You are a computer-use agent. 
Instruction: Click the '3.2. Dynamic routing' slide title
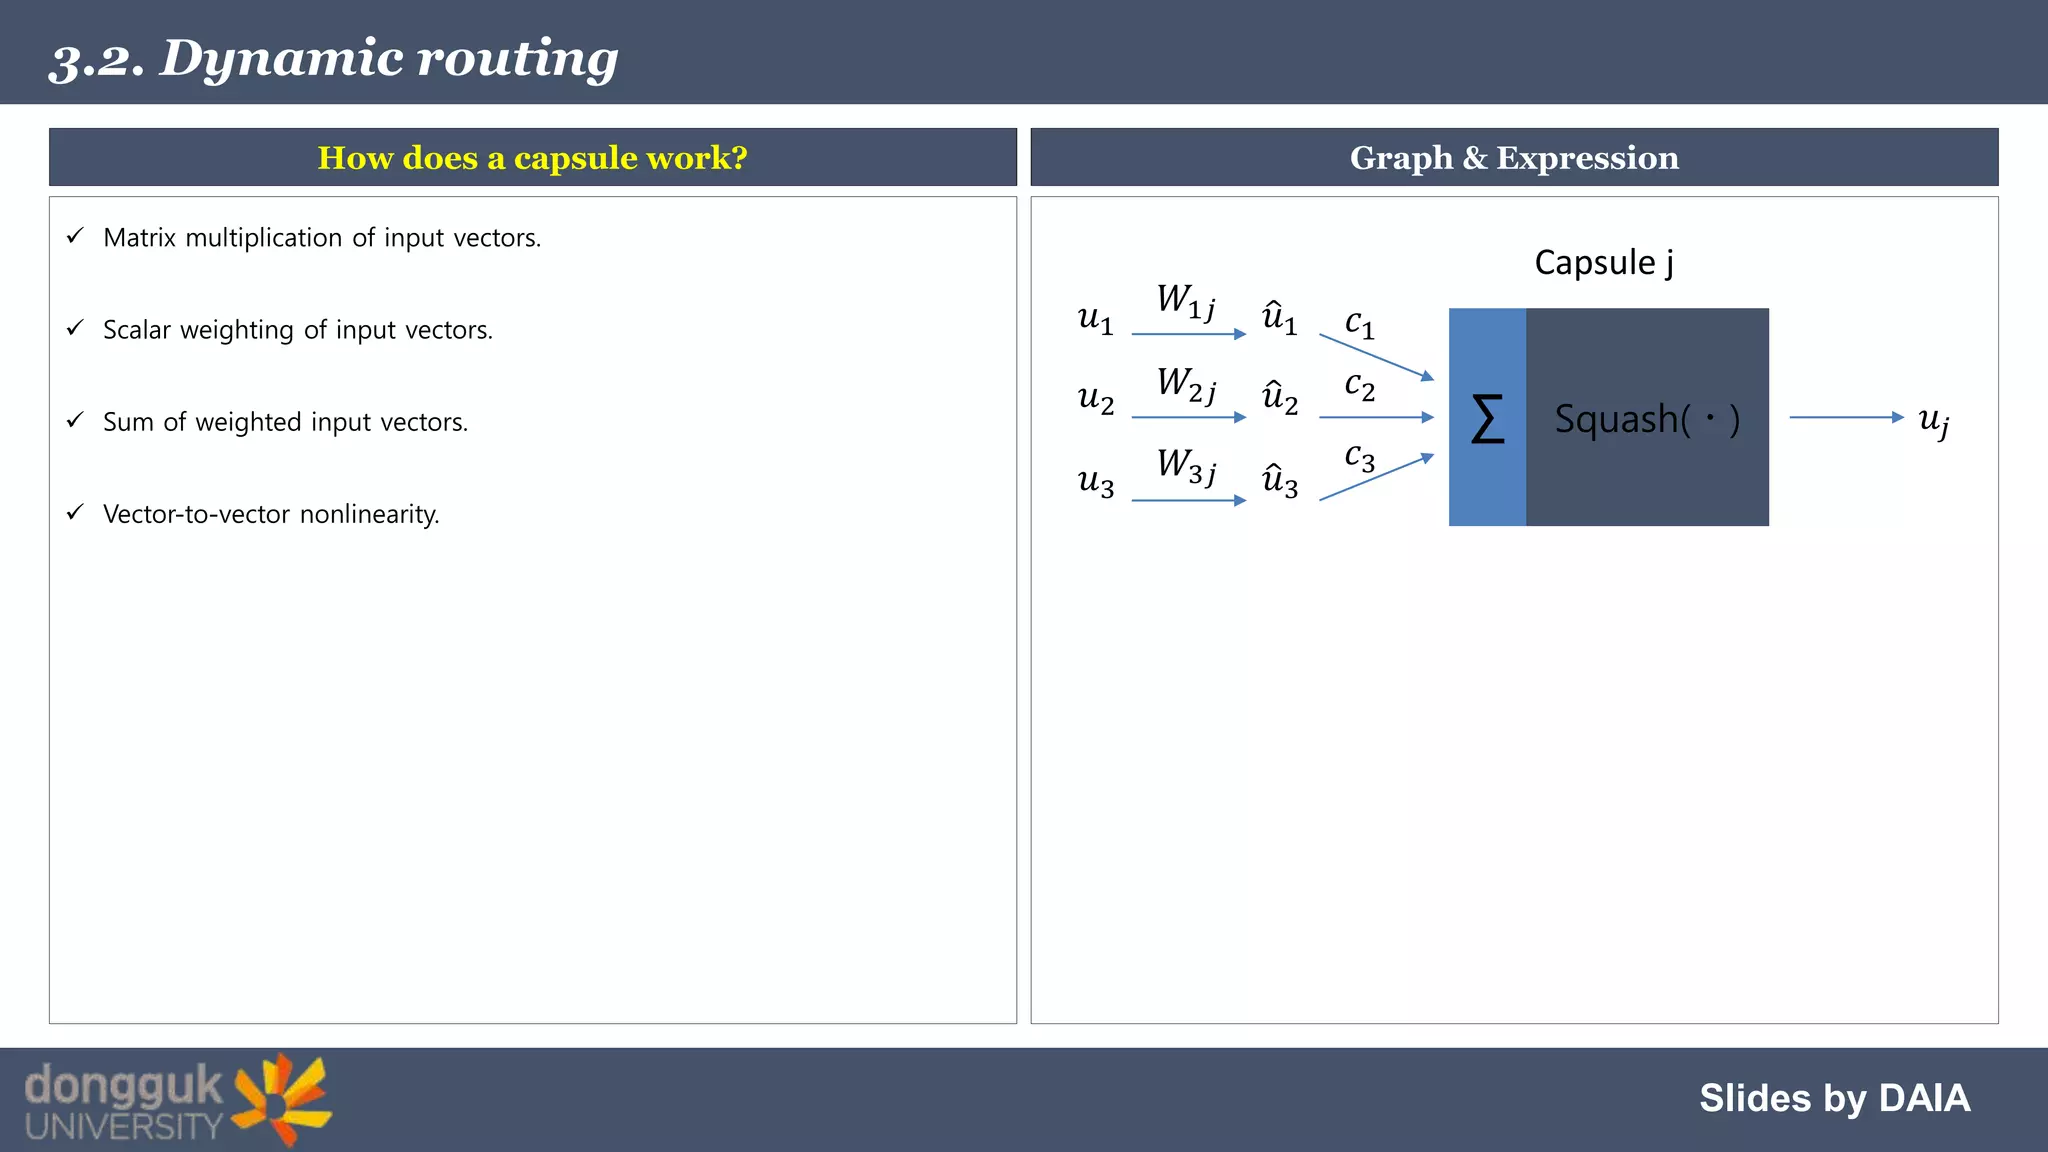point(334,58)
